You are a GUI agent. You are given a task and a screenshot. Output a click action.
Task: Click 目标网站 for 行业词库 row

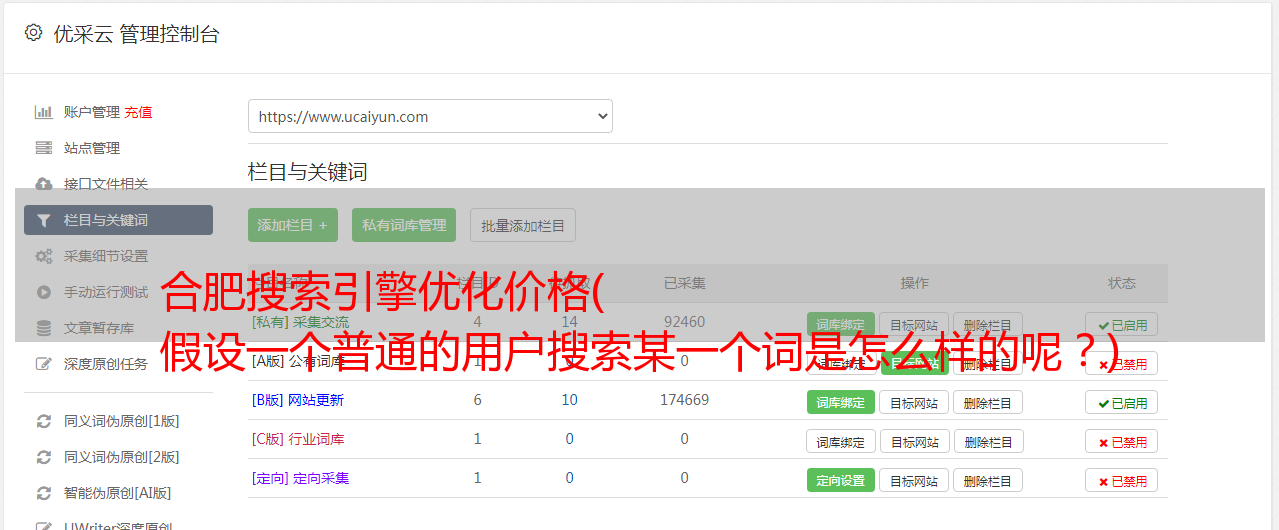tap(914, 441)
